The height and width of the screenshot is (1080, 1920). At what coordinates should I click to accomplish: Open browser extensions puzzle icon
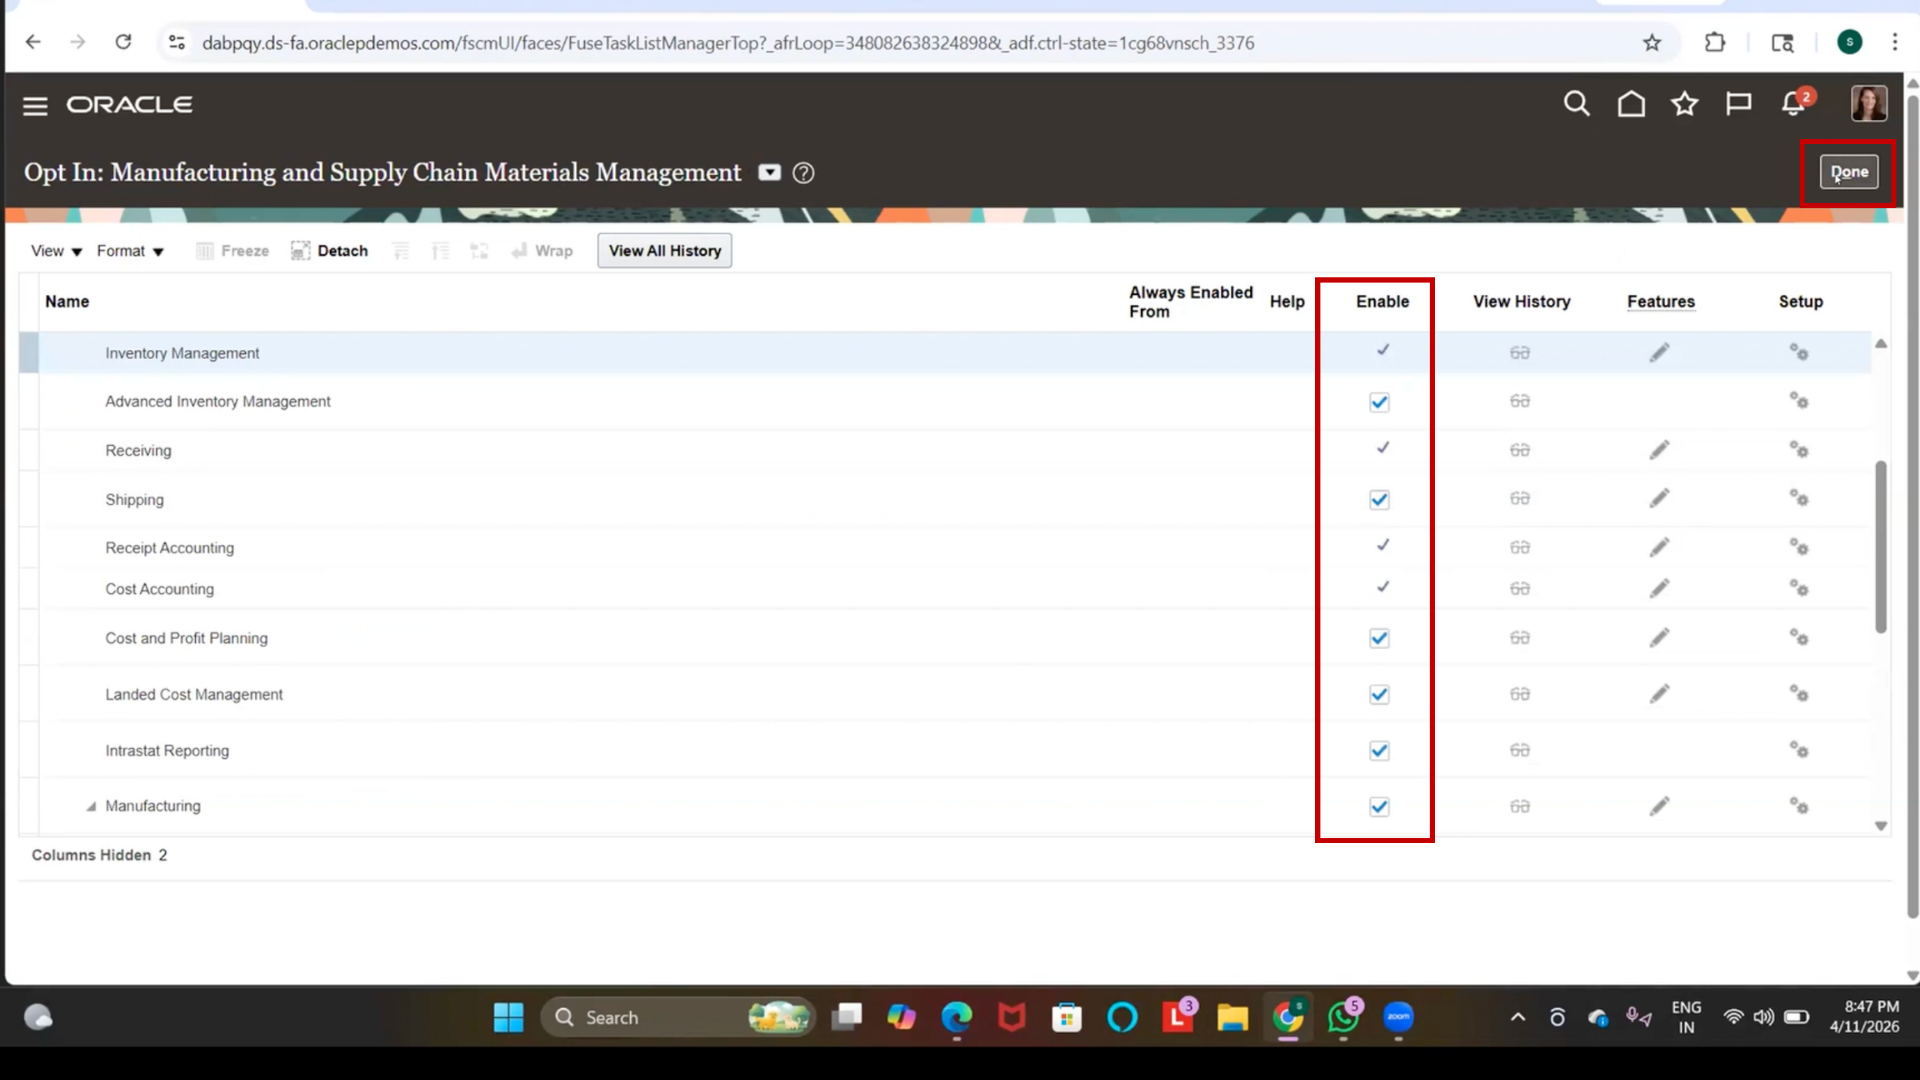tap(1715, 42)
